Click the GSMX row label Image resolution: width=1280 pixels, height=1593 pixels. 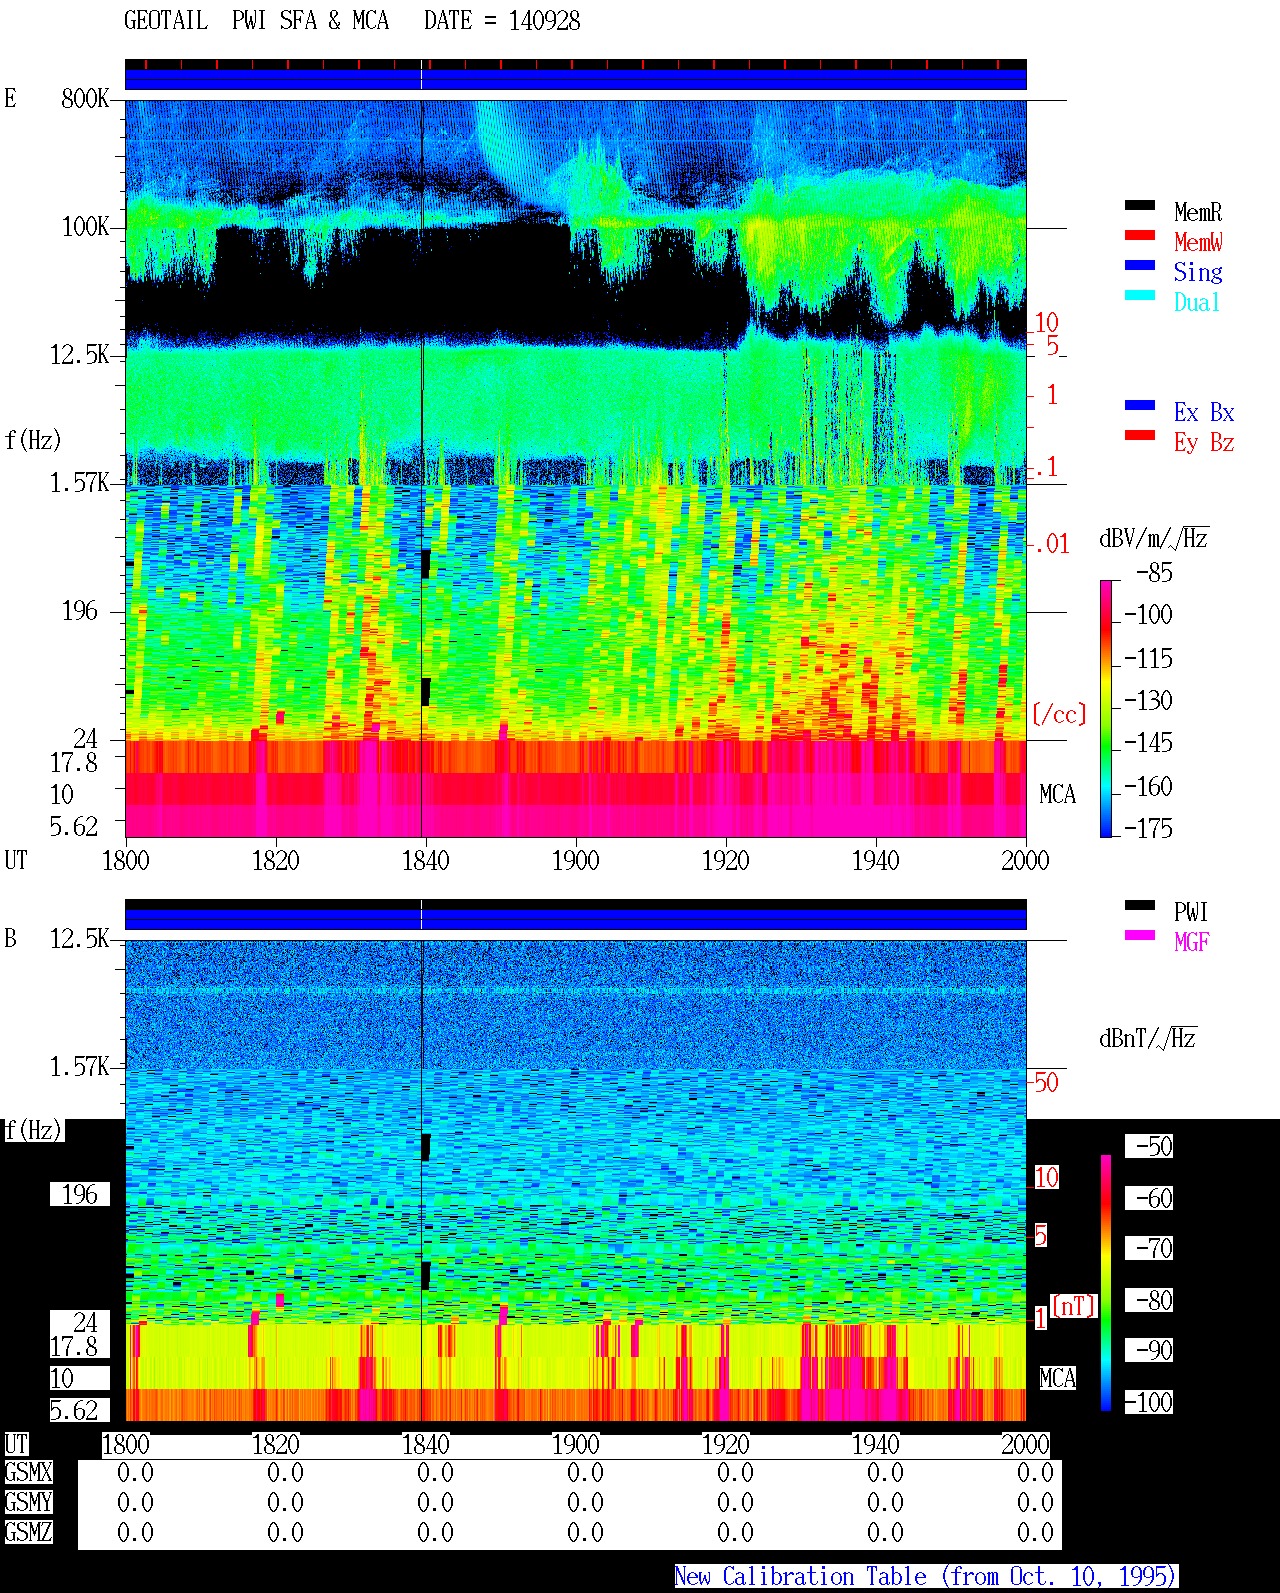tap(28, 1472)
